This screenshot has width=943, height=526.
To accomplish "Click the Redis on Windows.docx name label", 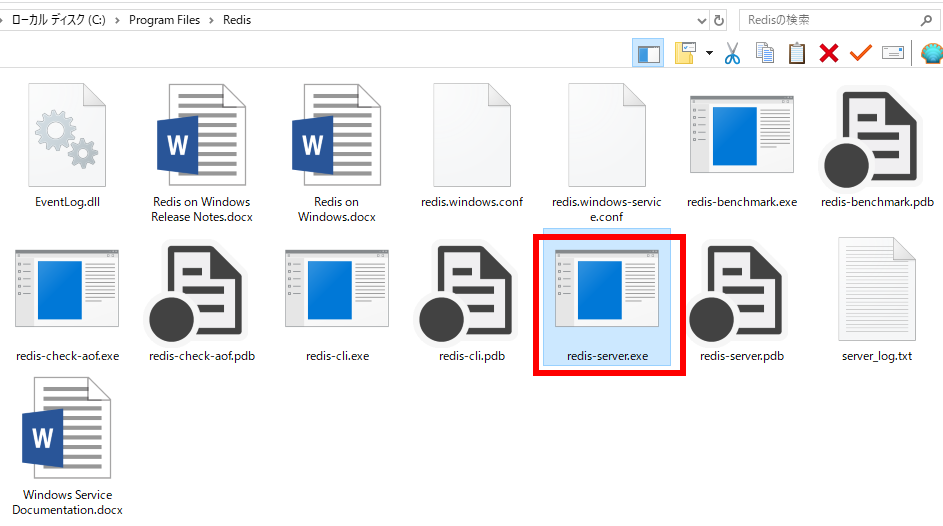I will pos(337,209).
